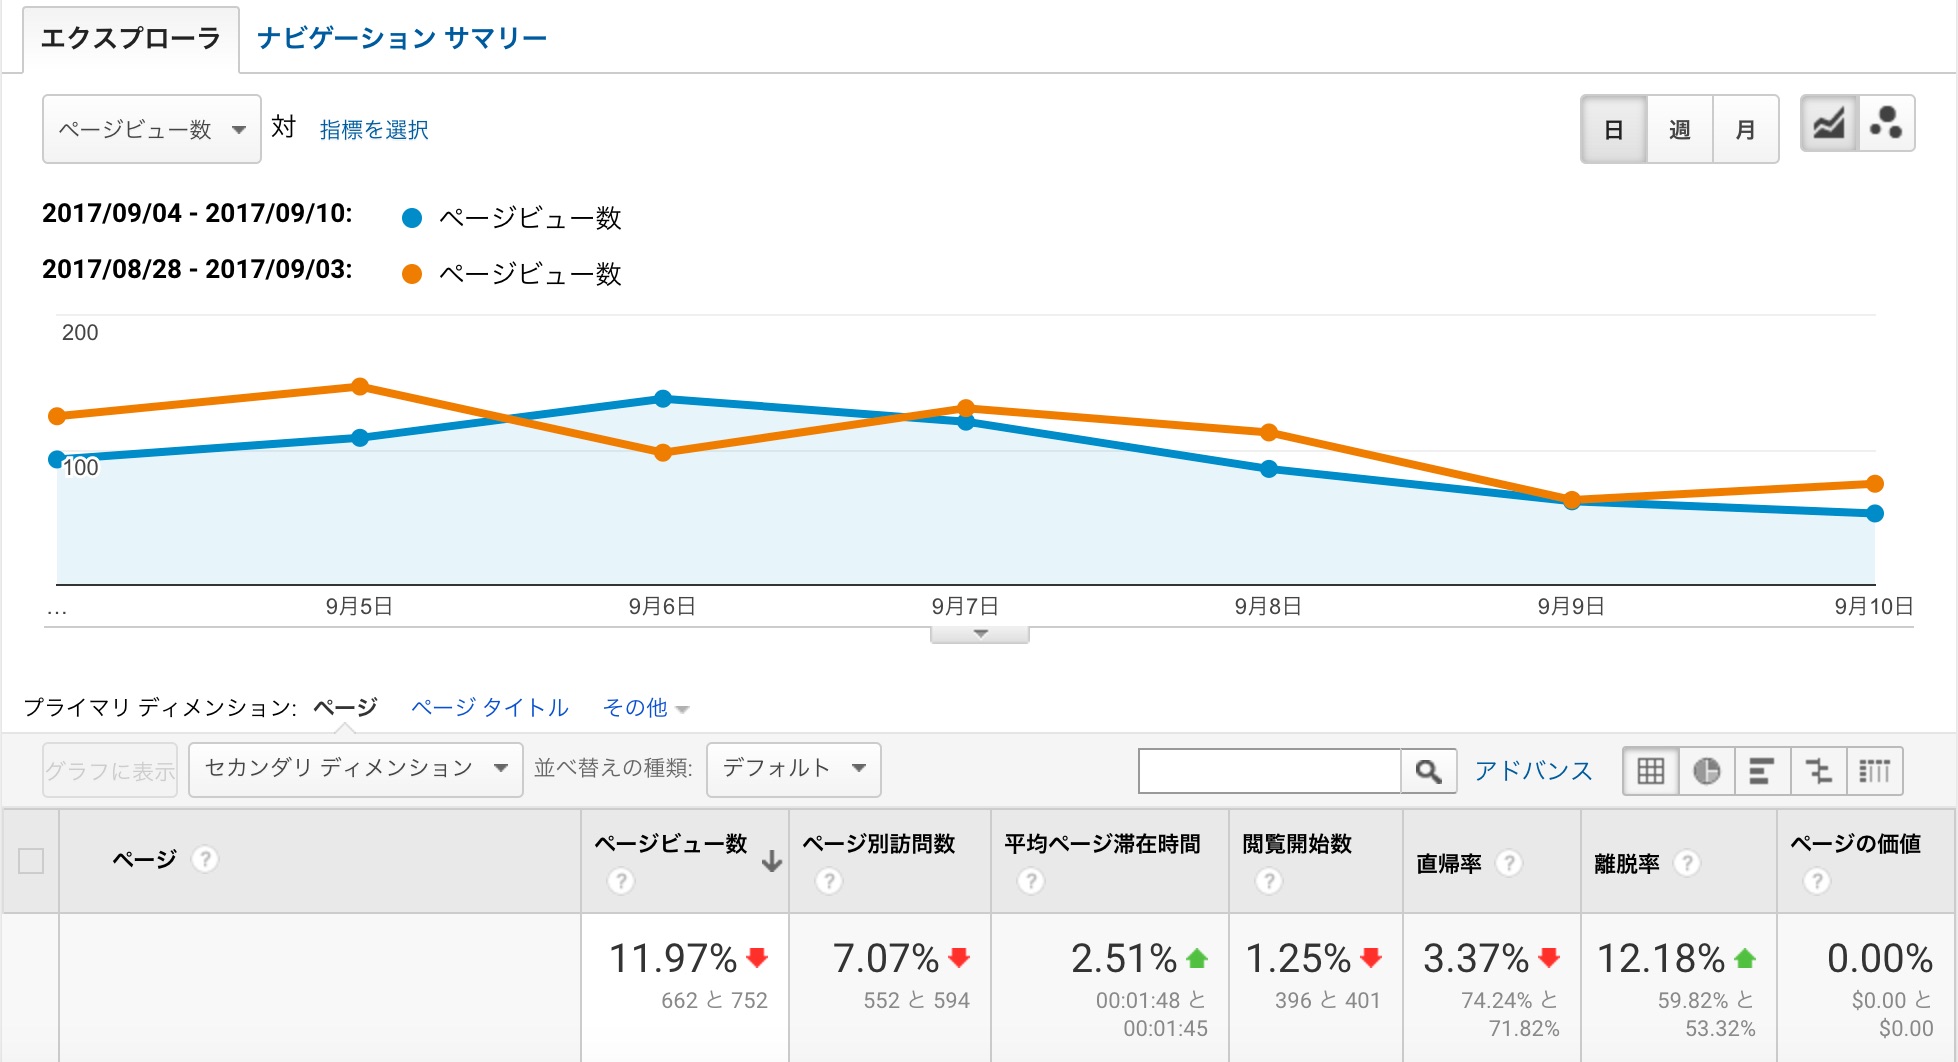The image size is (1958, 1062).
Task: Select the comparison view icon
Action: pos(1818,771)
